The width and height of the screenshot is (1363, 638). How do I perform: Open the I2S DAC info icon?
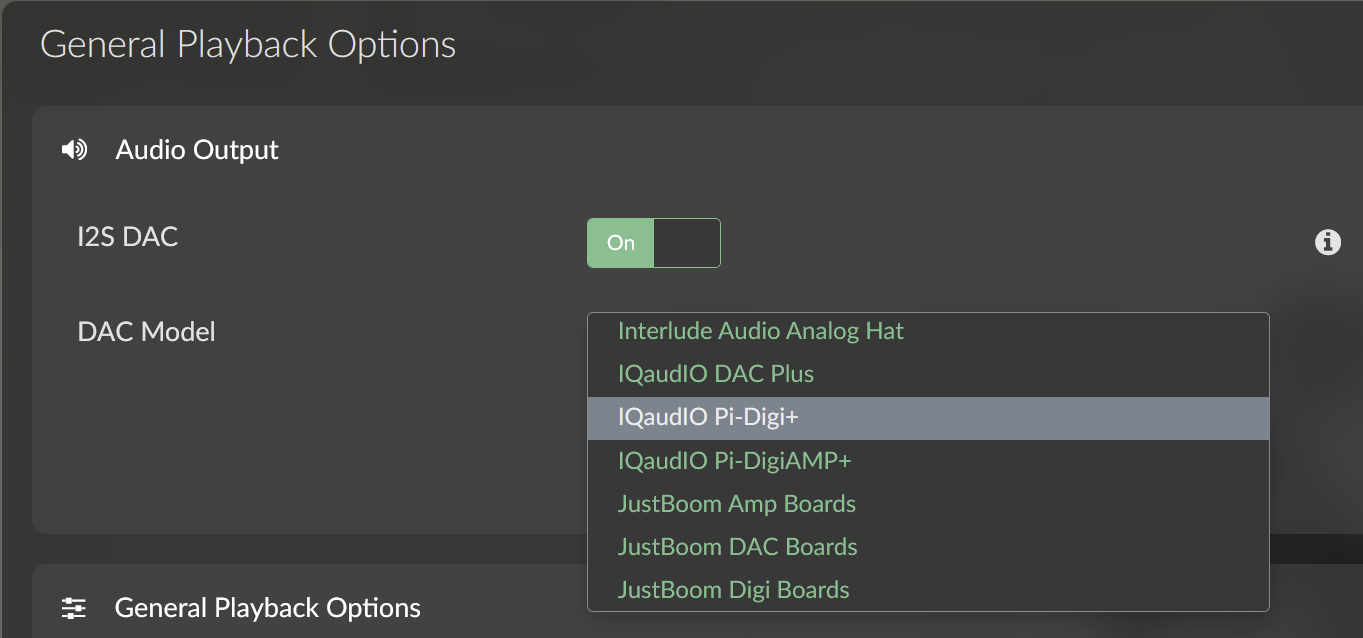[x=1327, y=242]
